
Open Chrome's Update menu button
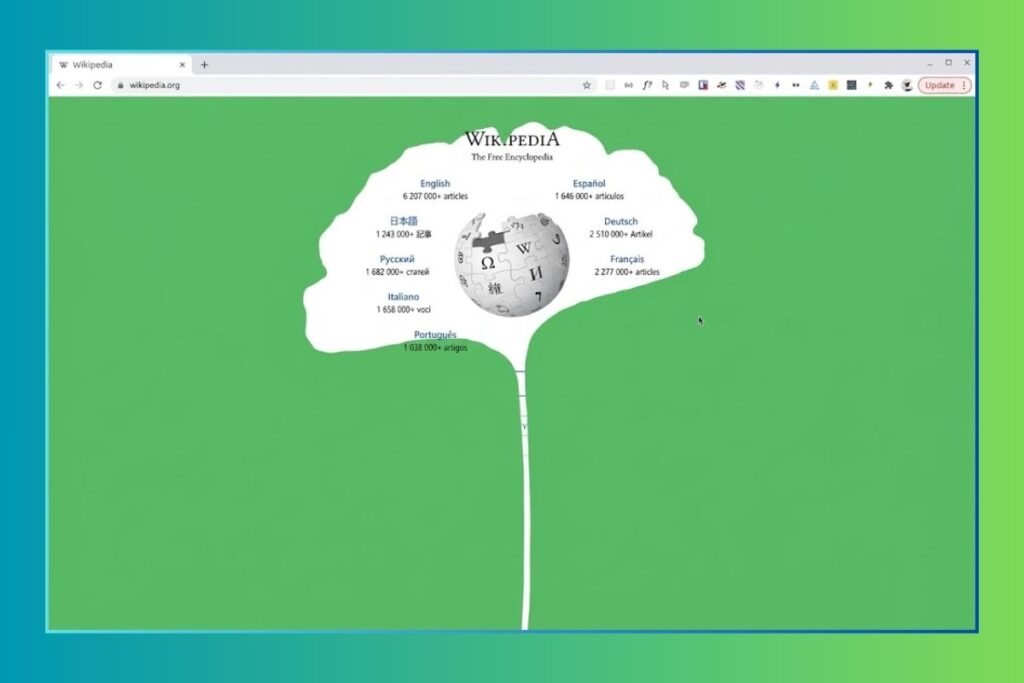(944, 86)
